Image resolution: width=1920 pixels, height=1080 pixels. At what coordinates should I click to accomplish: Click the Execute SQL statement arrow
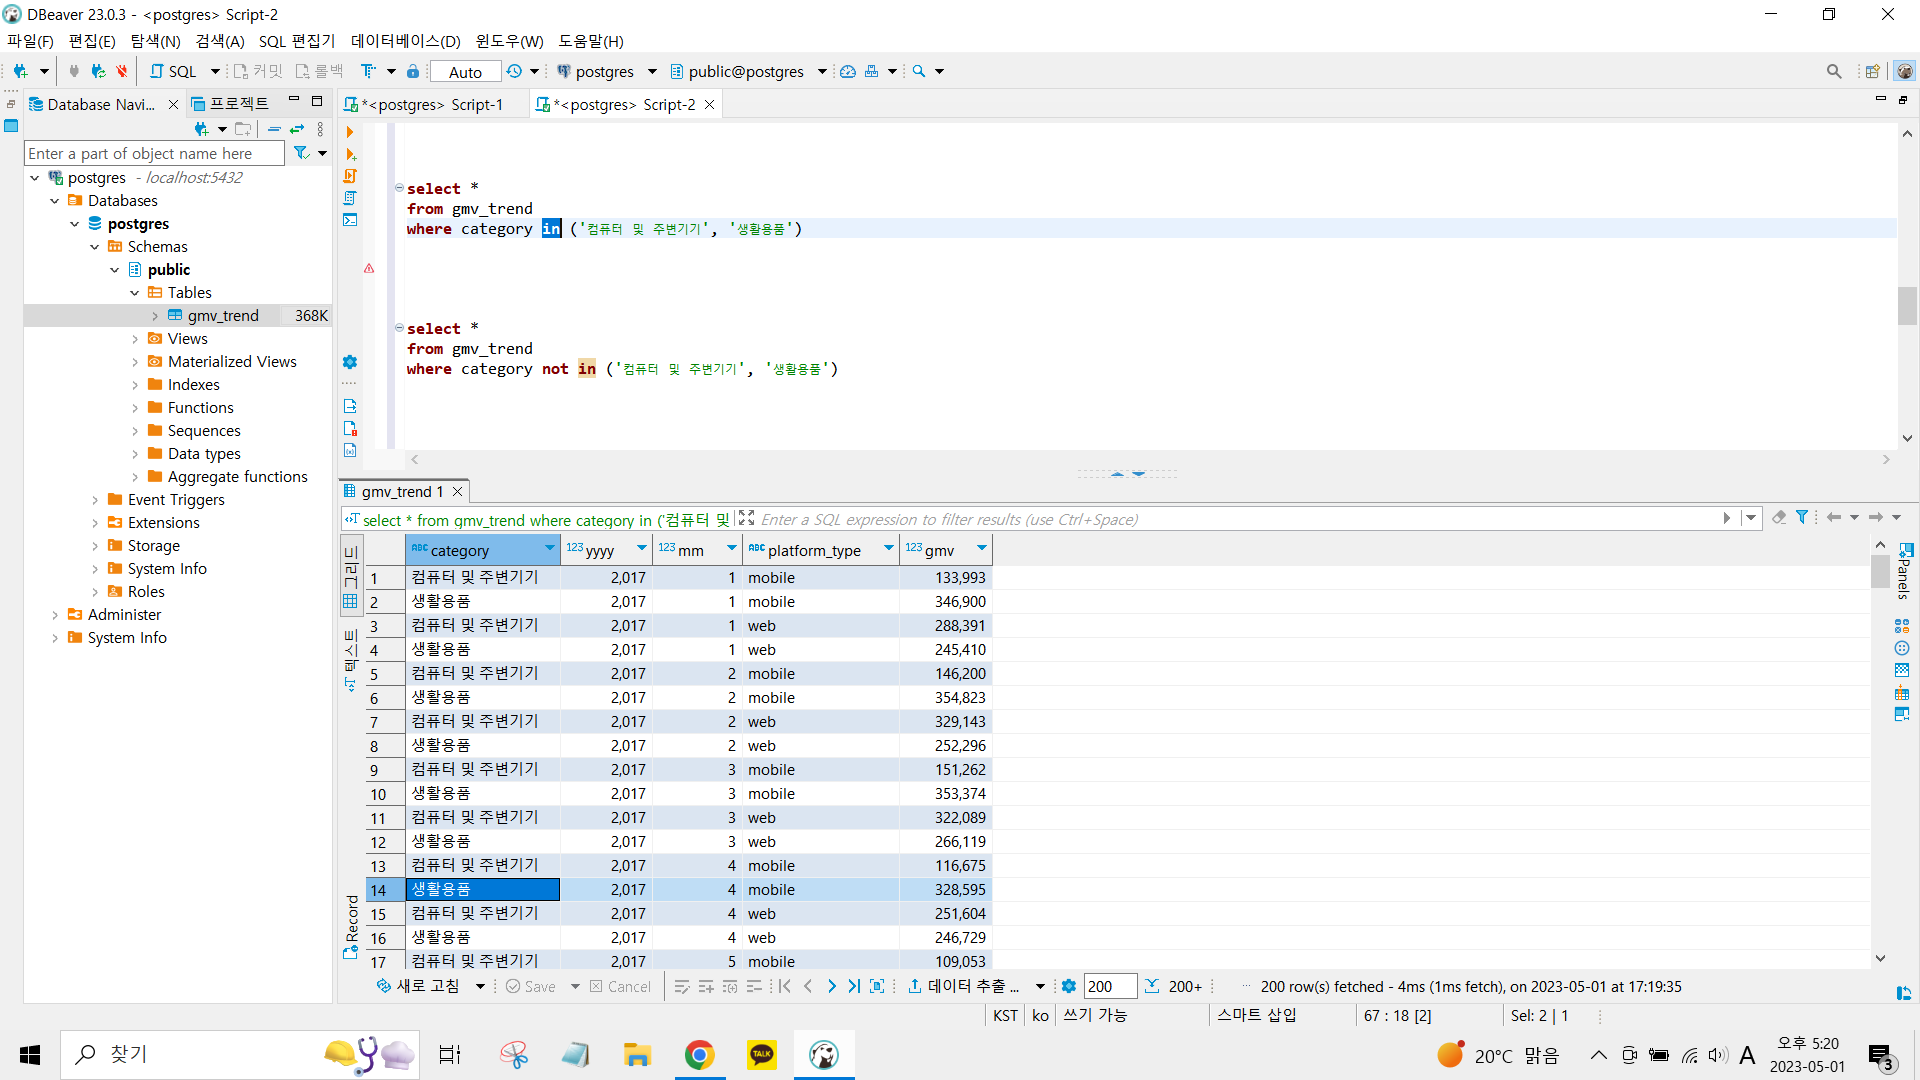pyautogui.click(x=350, y=132)
